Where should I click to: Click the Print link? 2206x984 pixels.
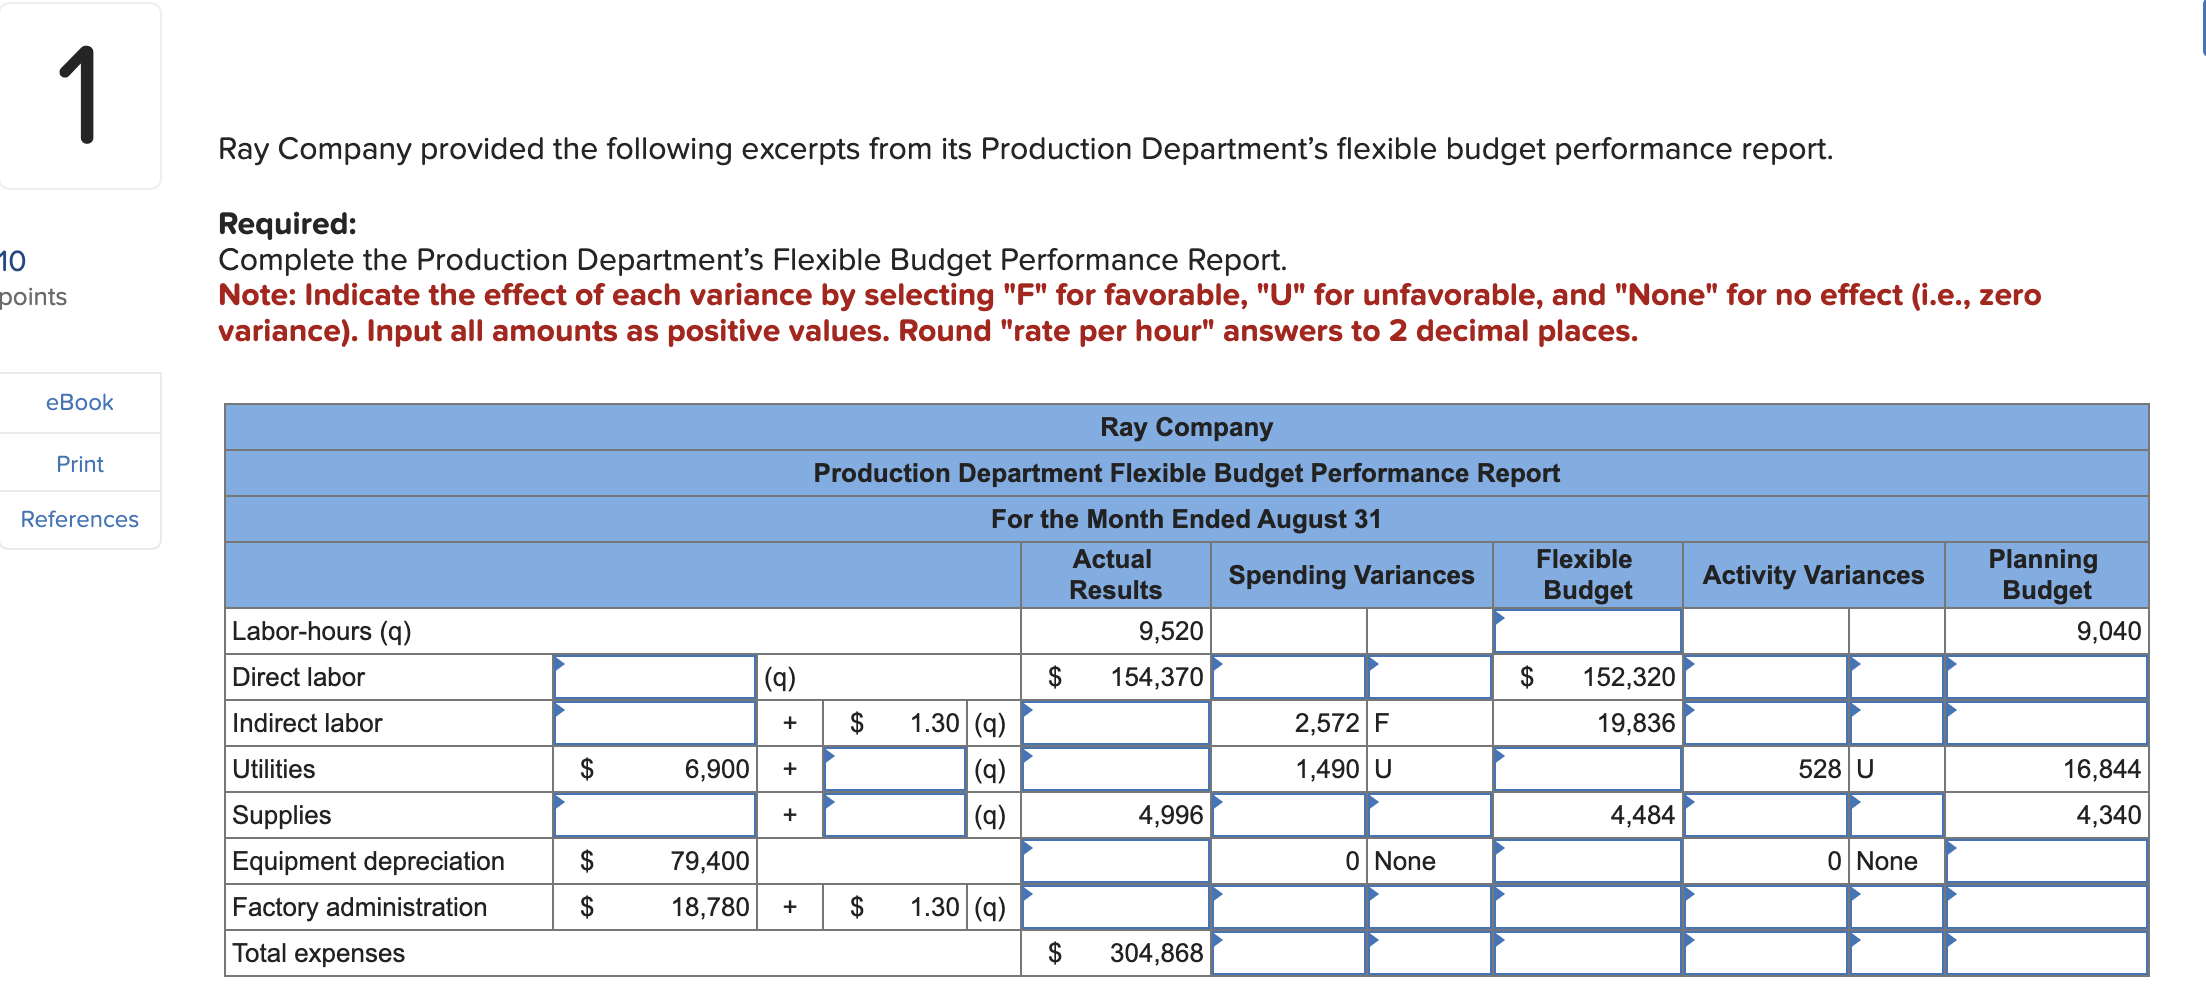pos(79,463)
